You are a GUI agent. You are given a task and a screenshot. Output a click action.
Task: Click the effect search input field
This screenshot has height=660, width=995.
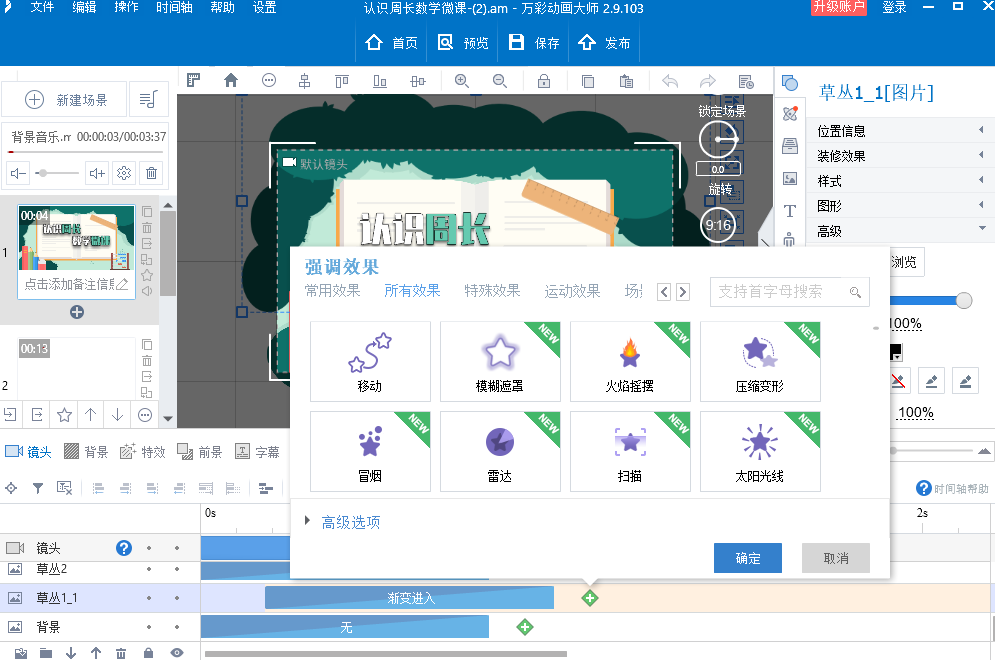point(780,292)
